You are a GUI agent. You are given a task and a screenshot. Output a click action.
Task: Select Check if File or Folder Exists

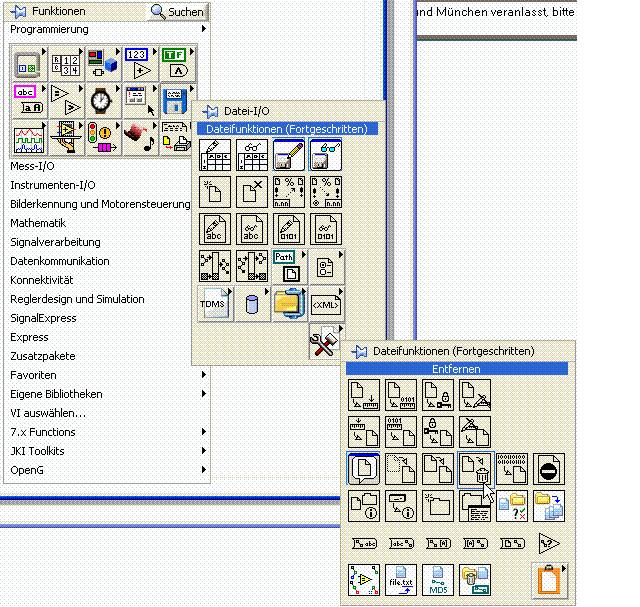tap(512, 506)
